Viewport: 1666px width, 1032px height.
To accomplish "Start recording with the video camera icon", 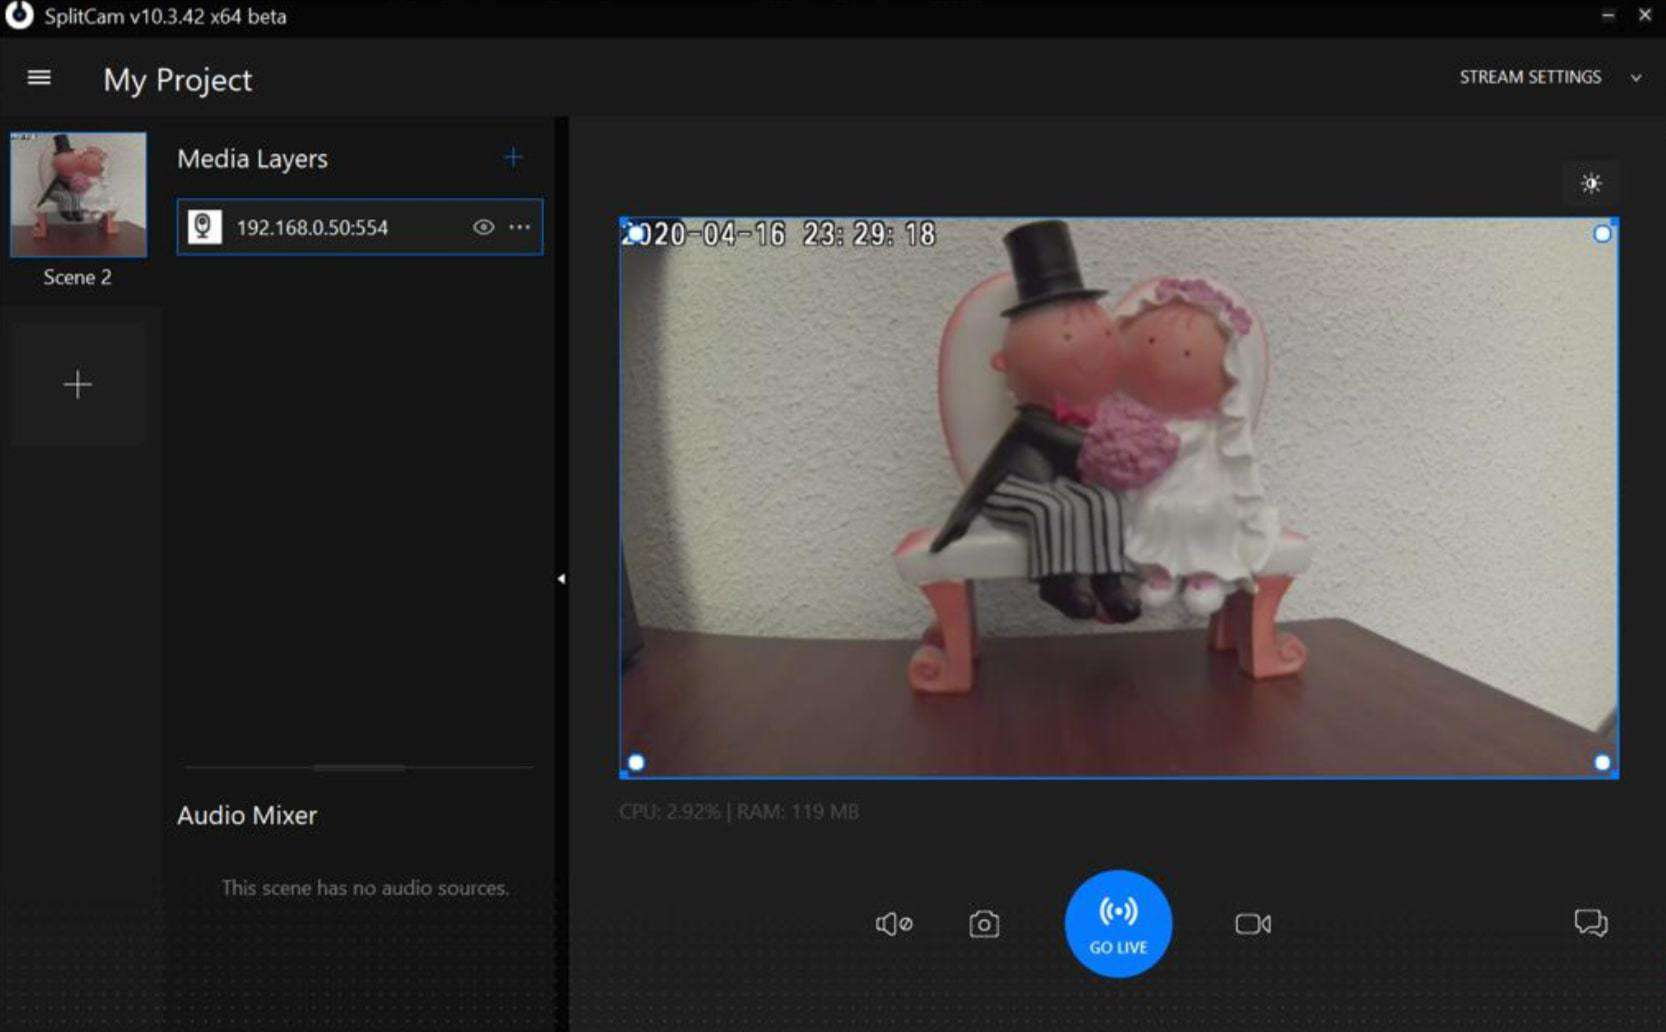I will 1252,924.
